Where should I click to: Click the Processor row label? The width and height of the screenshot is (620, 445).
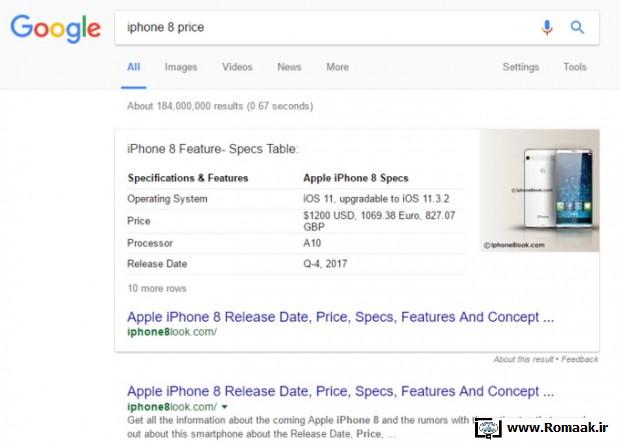[150, 243]
